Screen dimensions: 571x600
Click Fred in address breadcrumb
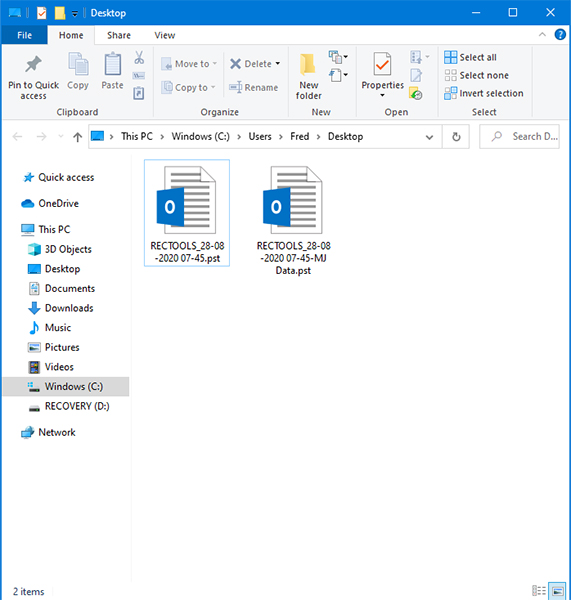click(300, 137)
